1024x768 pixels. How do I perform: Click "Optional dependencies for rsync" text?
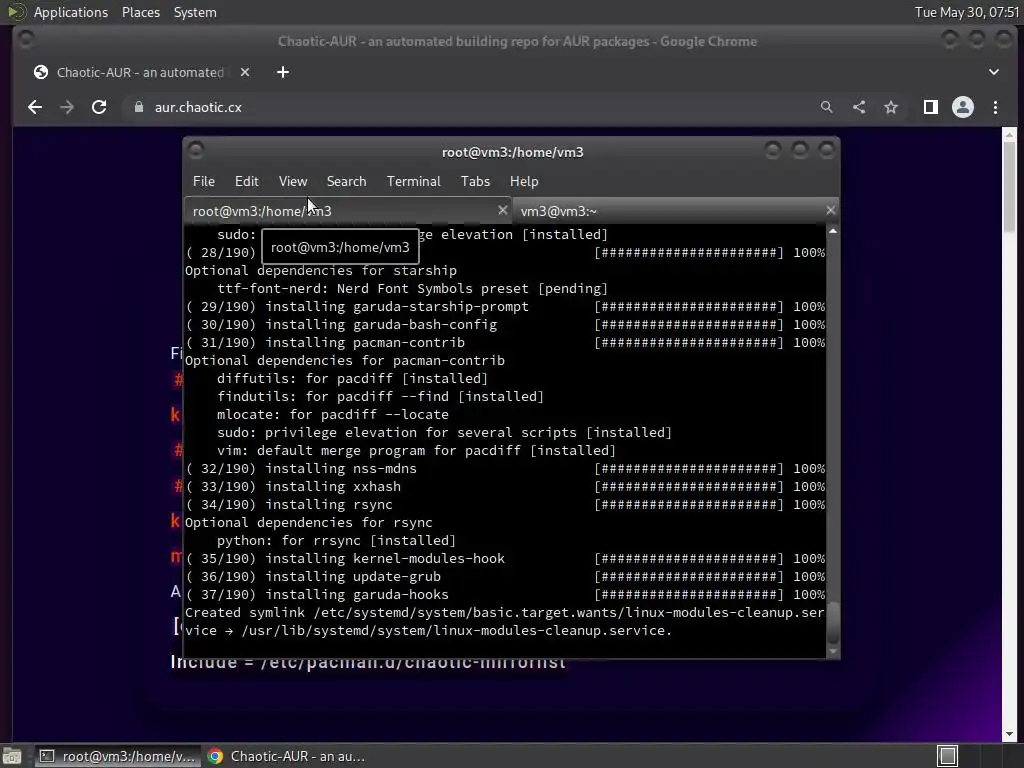pyautogui.click(x=308, y=523)
